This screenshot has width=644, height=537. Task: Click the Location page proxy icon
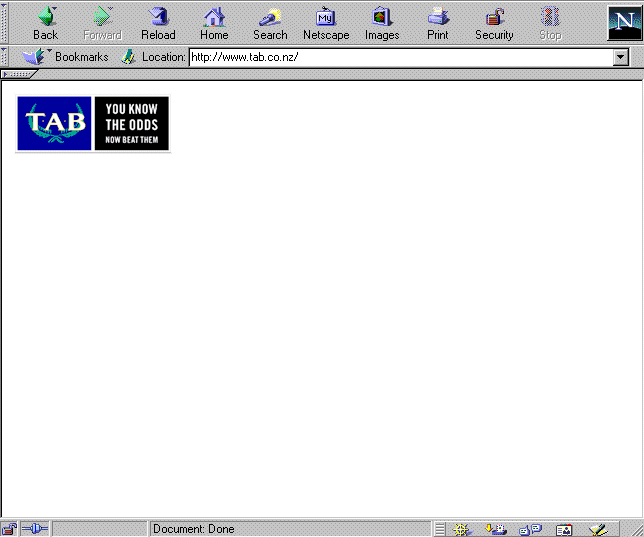point(128,57)
